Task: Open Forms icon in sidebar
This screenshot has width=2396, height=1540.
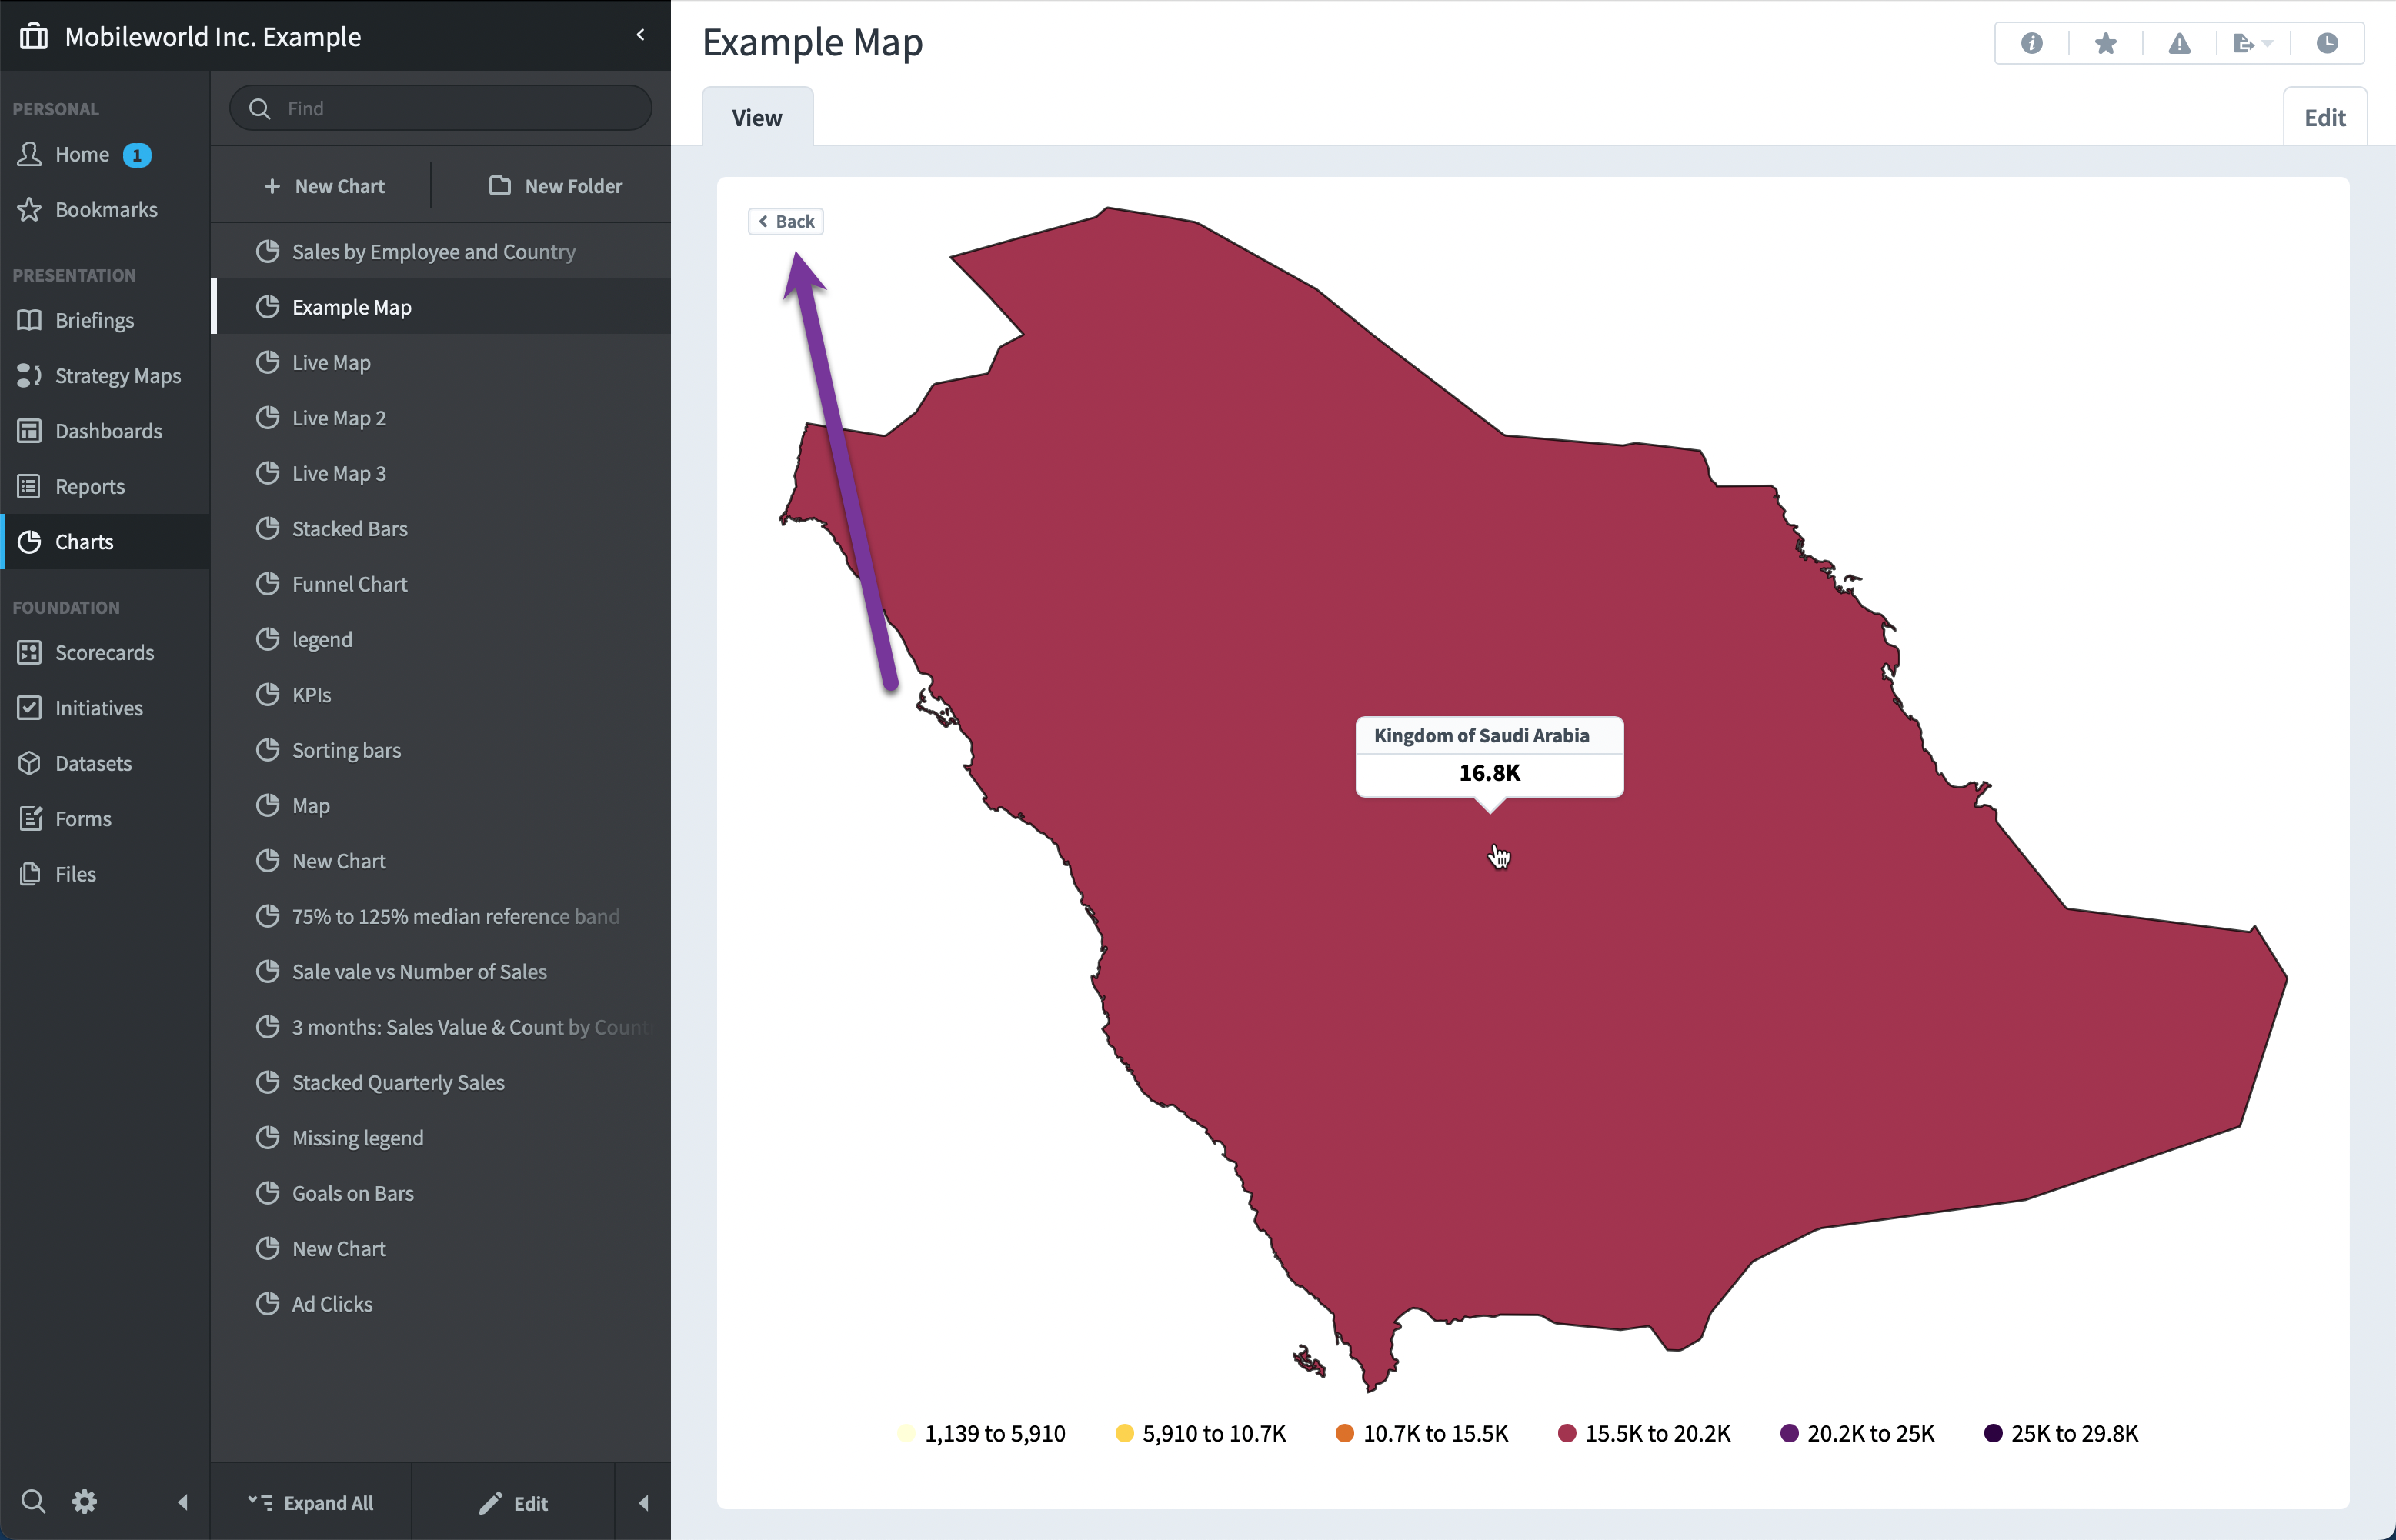Action: tap(30, 818)
